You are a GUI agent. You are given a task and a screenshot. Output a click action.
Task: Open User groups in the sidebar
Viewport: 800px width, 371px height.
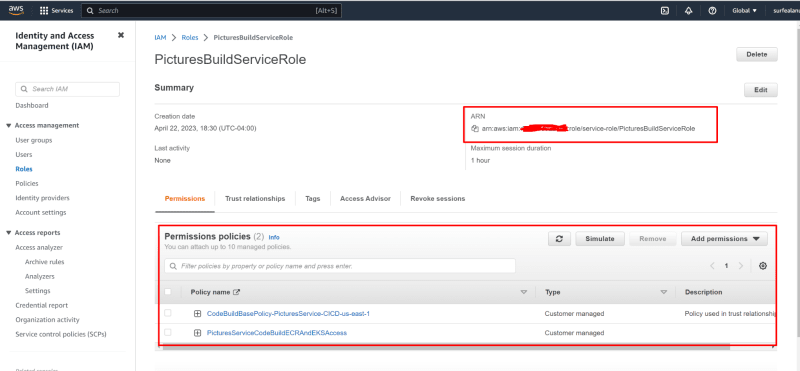coord(34,140)
